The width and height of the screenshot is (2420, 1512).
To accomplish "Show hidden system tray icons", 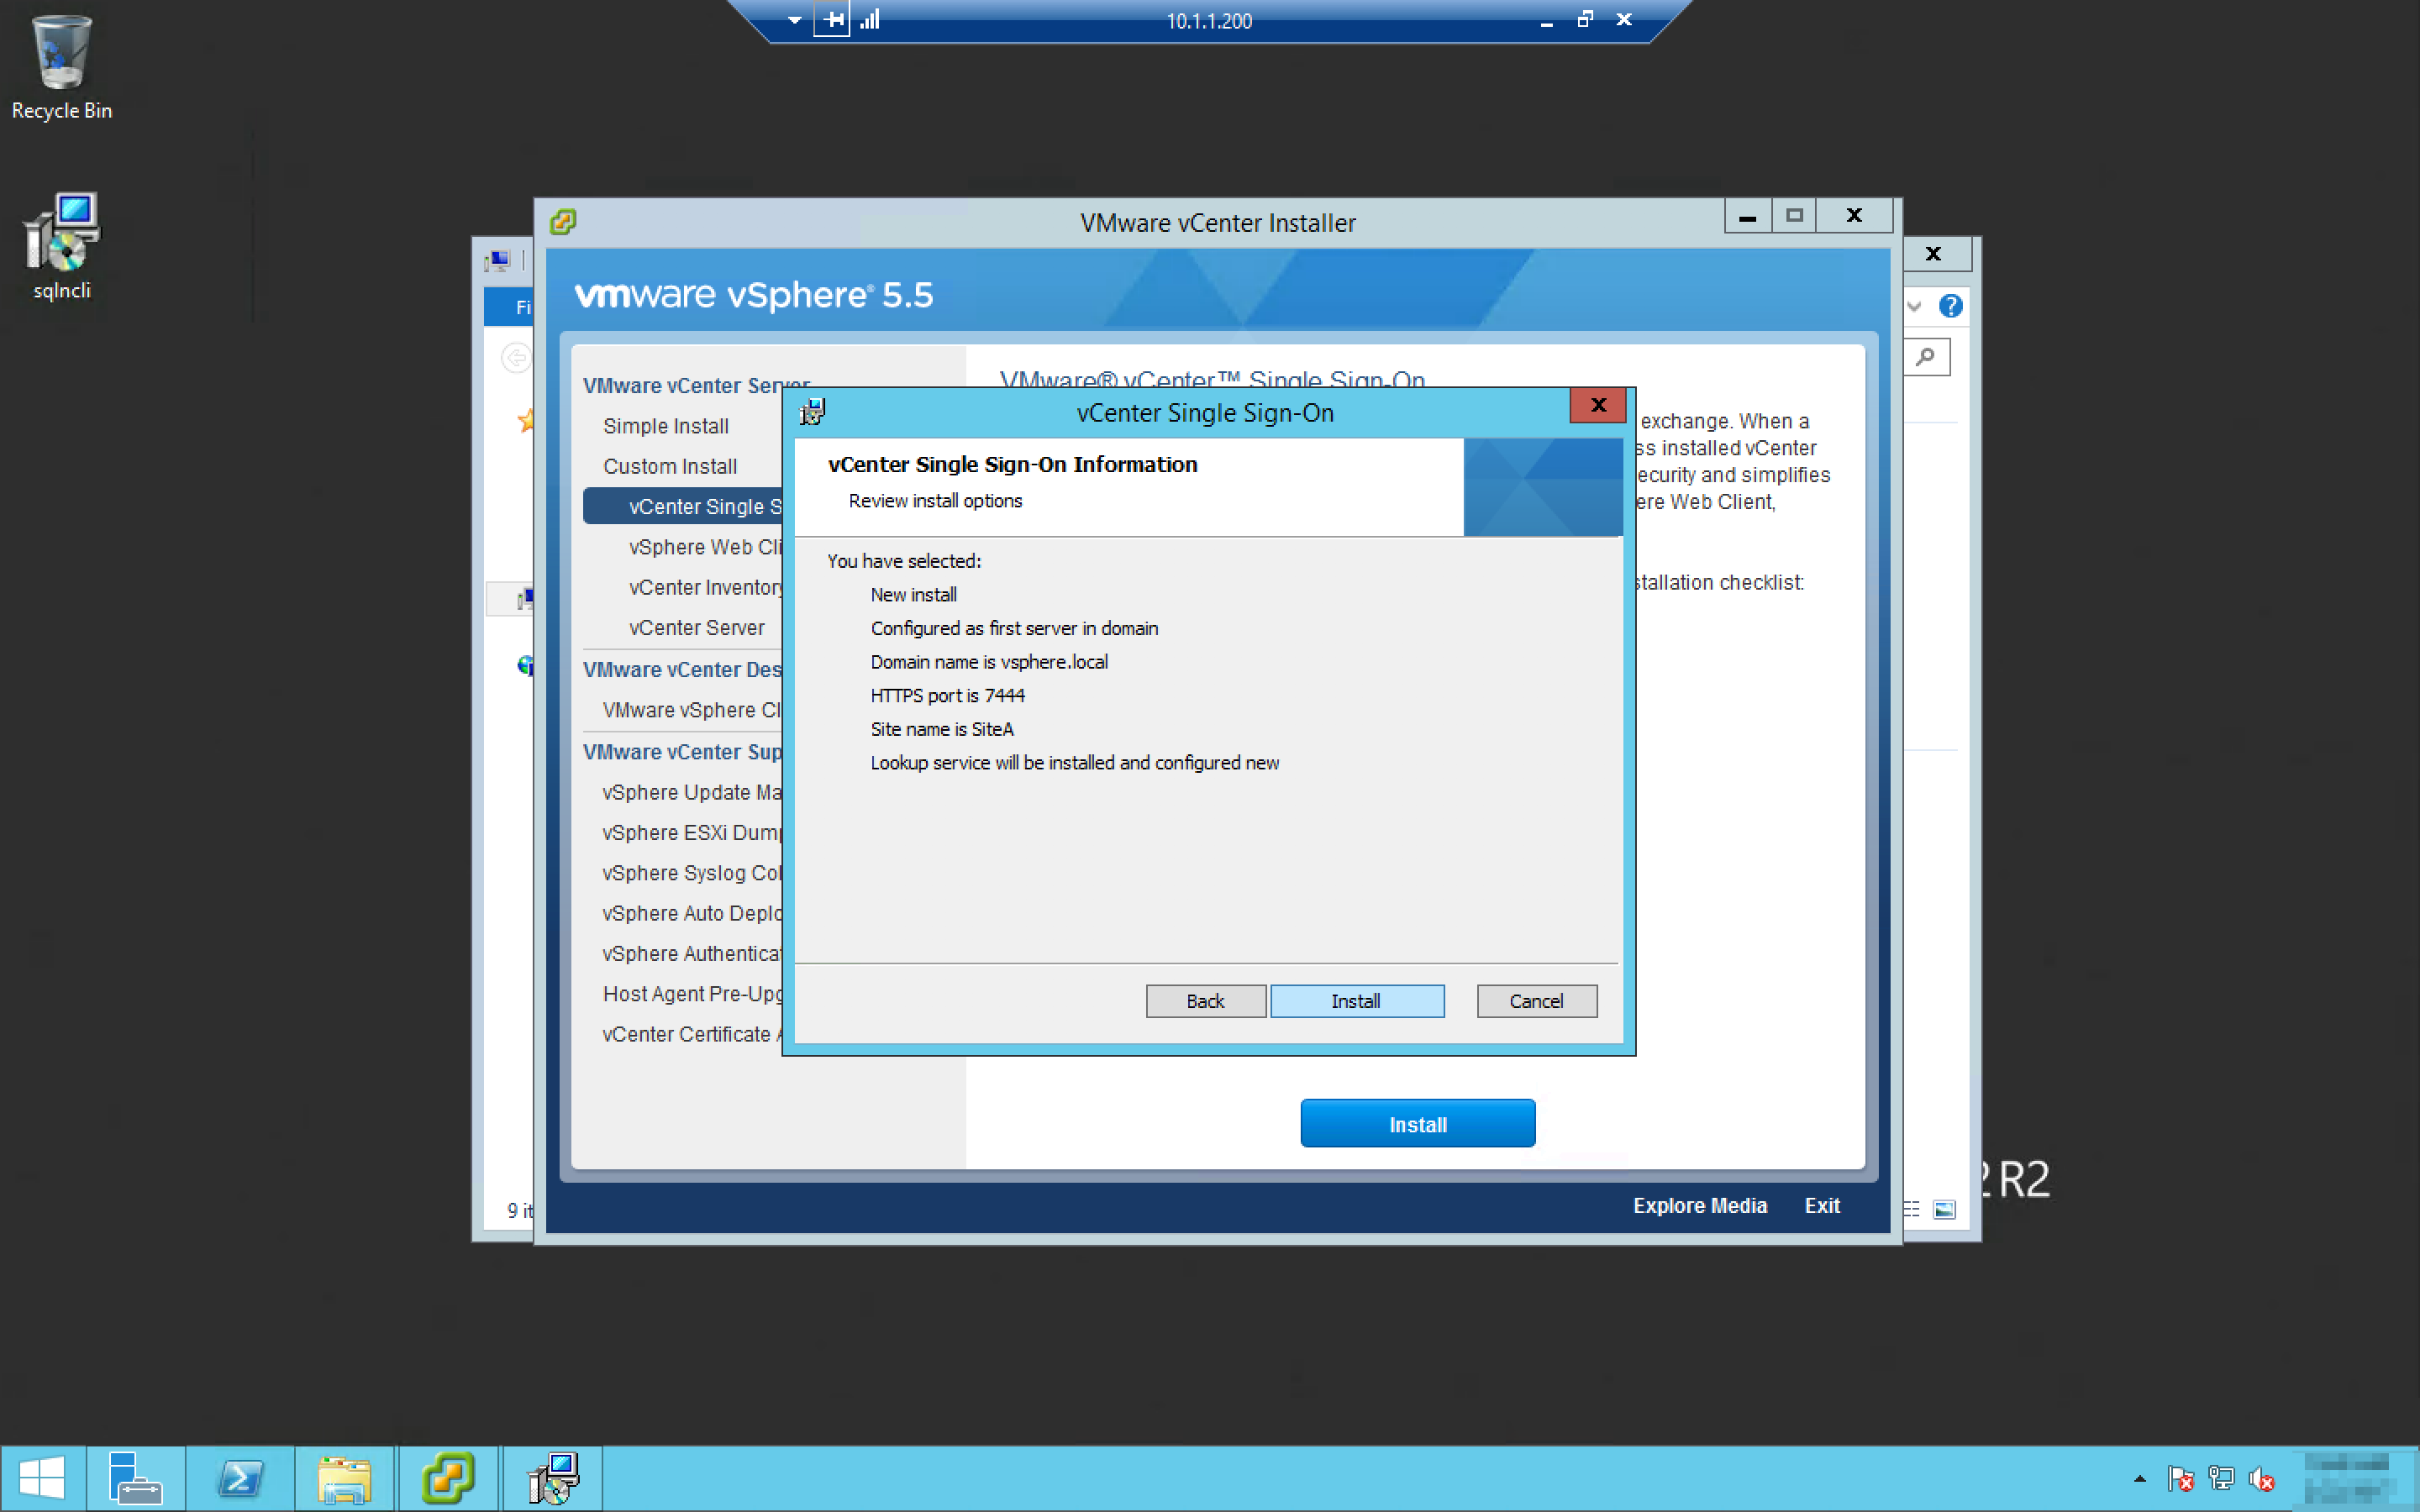I will (2139, 1478).
